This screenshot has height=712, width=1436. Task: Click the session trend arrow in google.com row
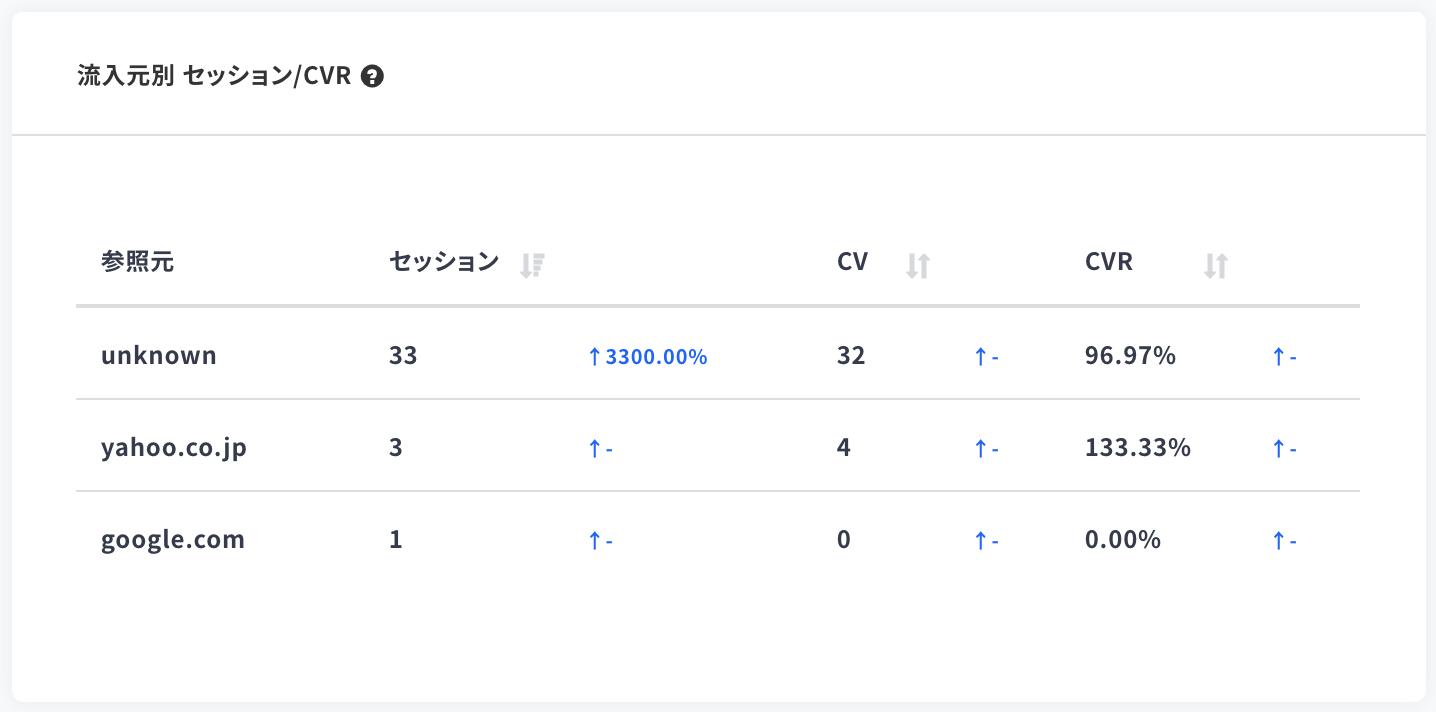600,541
